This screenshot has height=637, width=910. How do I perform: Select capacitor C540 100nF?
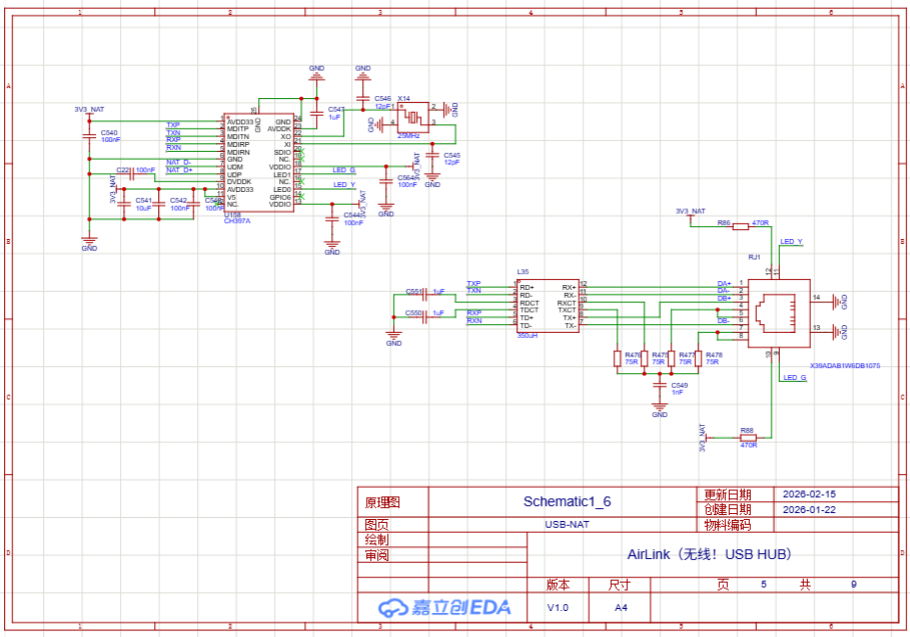(x=89, y=136)
